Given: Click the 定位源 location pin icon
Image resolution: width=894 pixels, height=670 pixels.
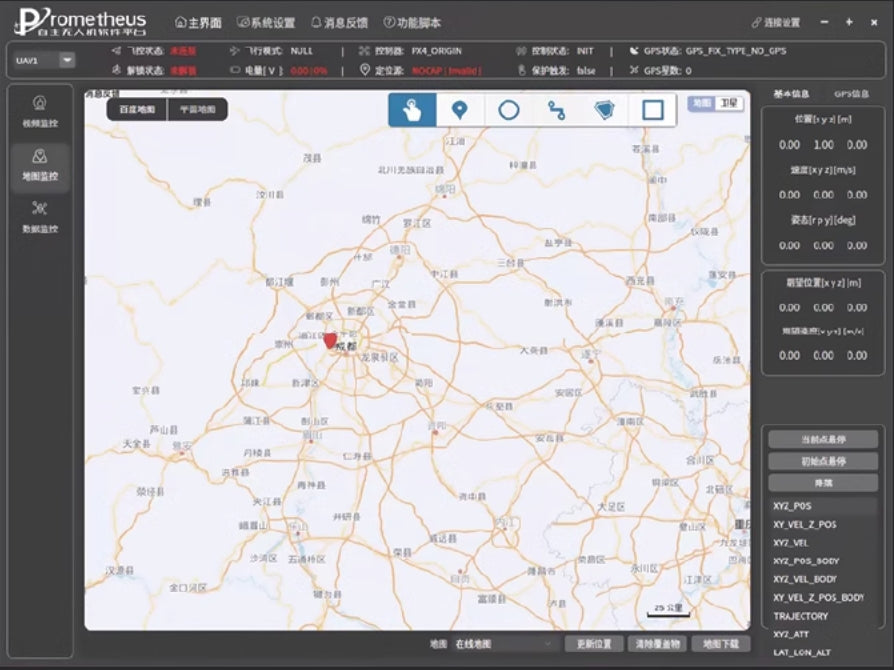Looking at the screenshot, I should coord(365,70).
